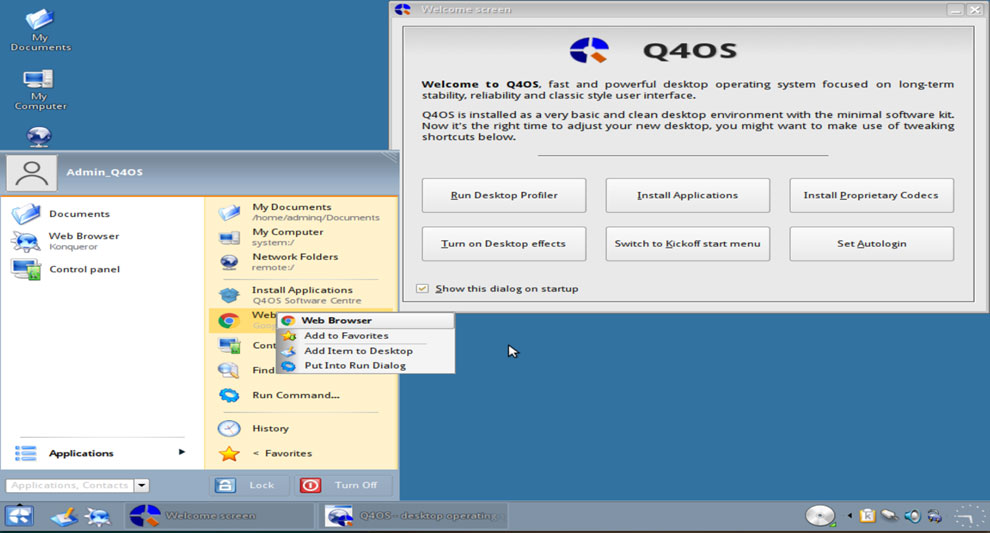Click the Find magnifier icon in menu
This screenshot has width=990, height=533.
click(229, 370)
